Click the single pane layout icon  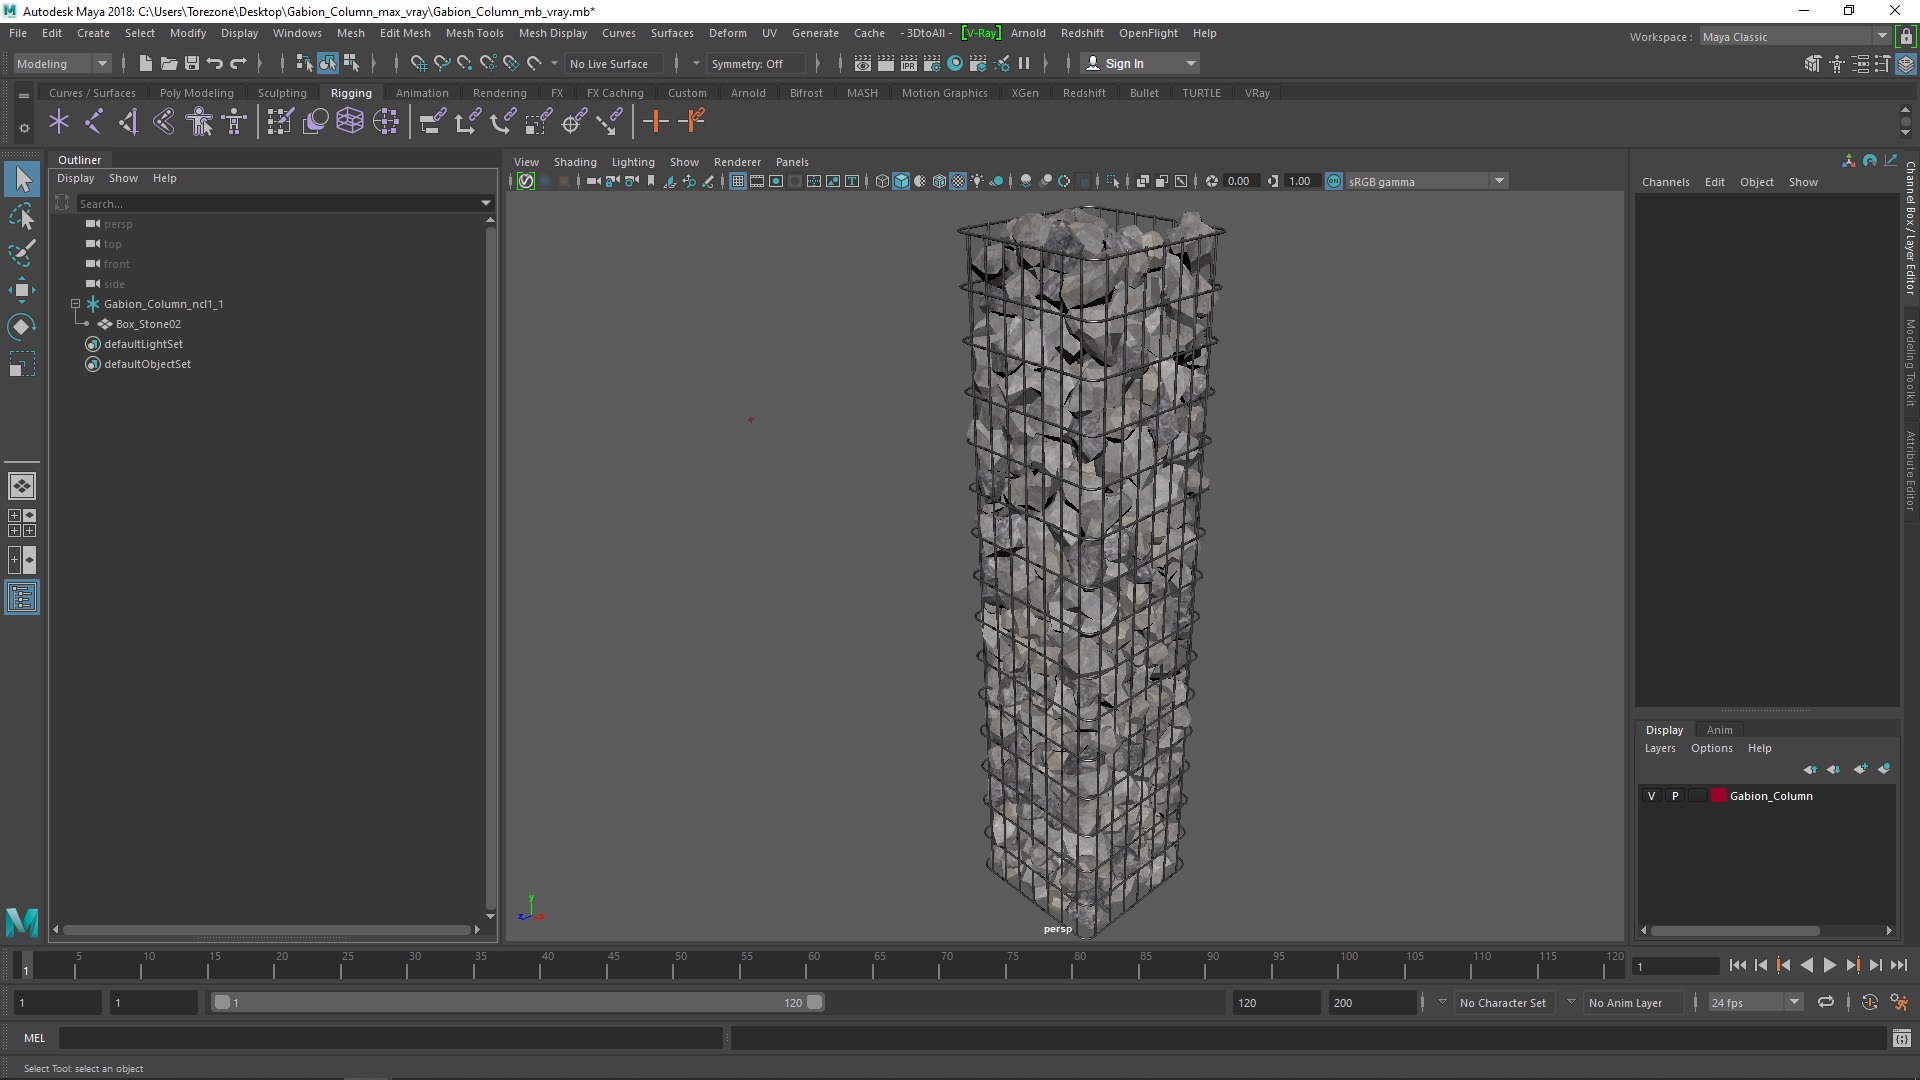(x=22, y=486)
